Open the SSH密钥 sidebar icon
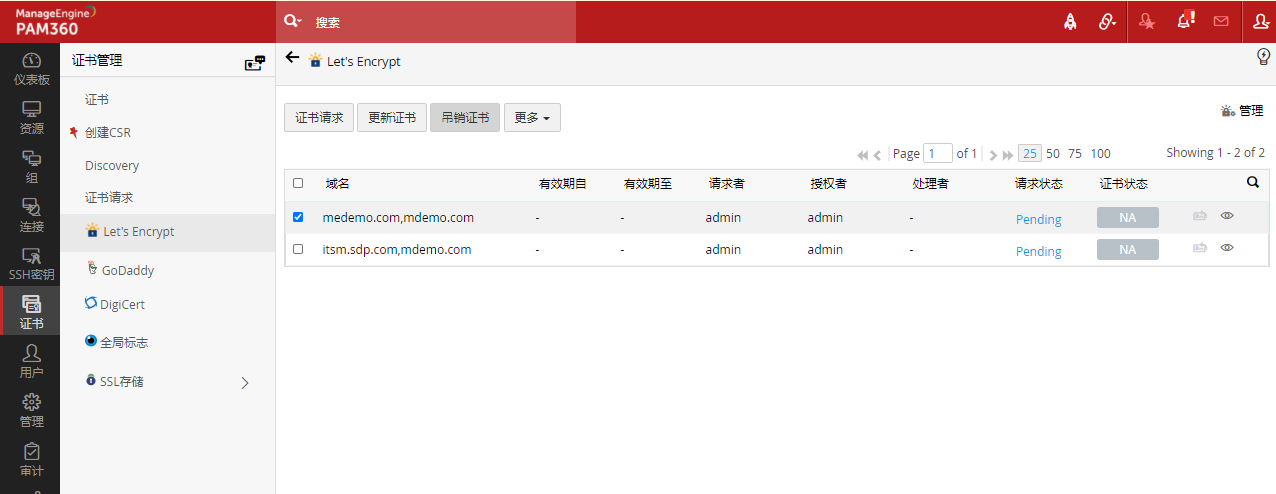1276x494 pixels. [30, 264]
